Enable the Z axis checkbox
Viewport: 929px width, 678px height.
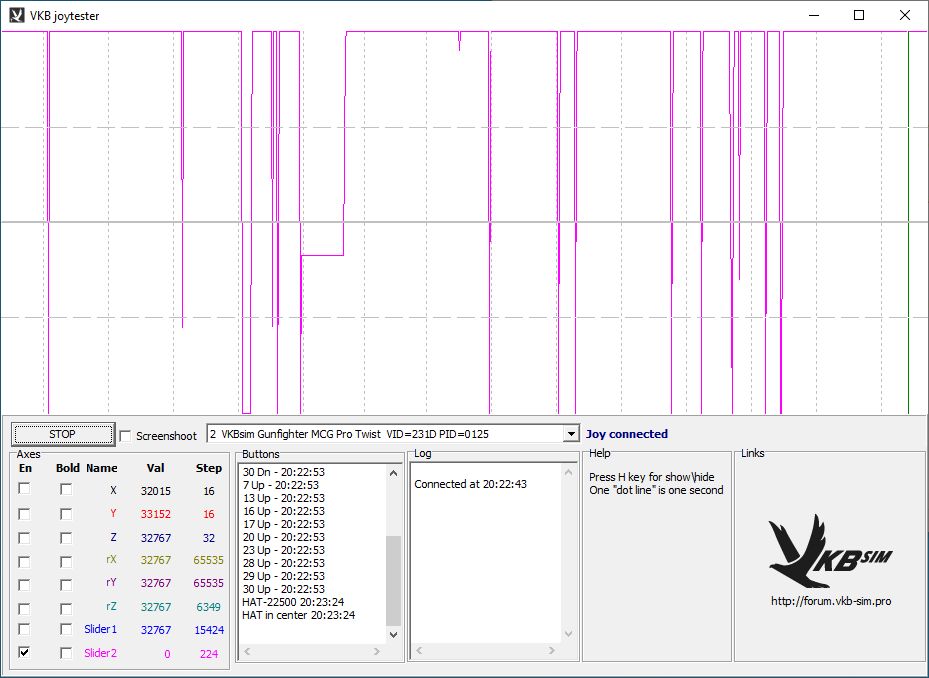[x=24, y=538]
